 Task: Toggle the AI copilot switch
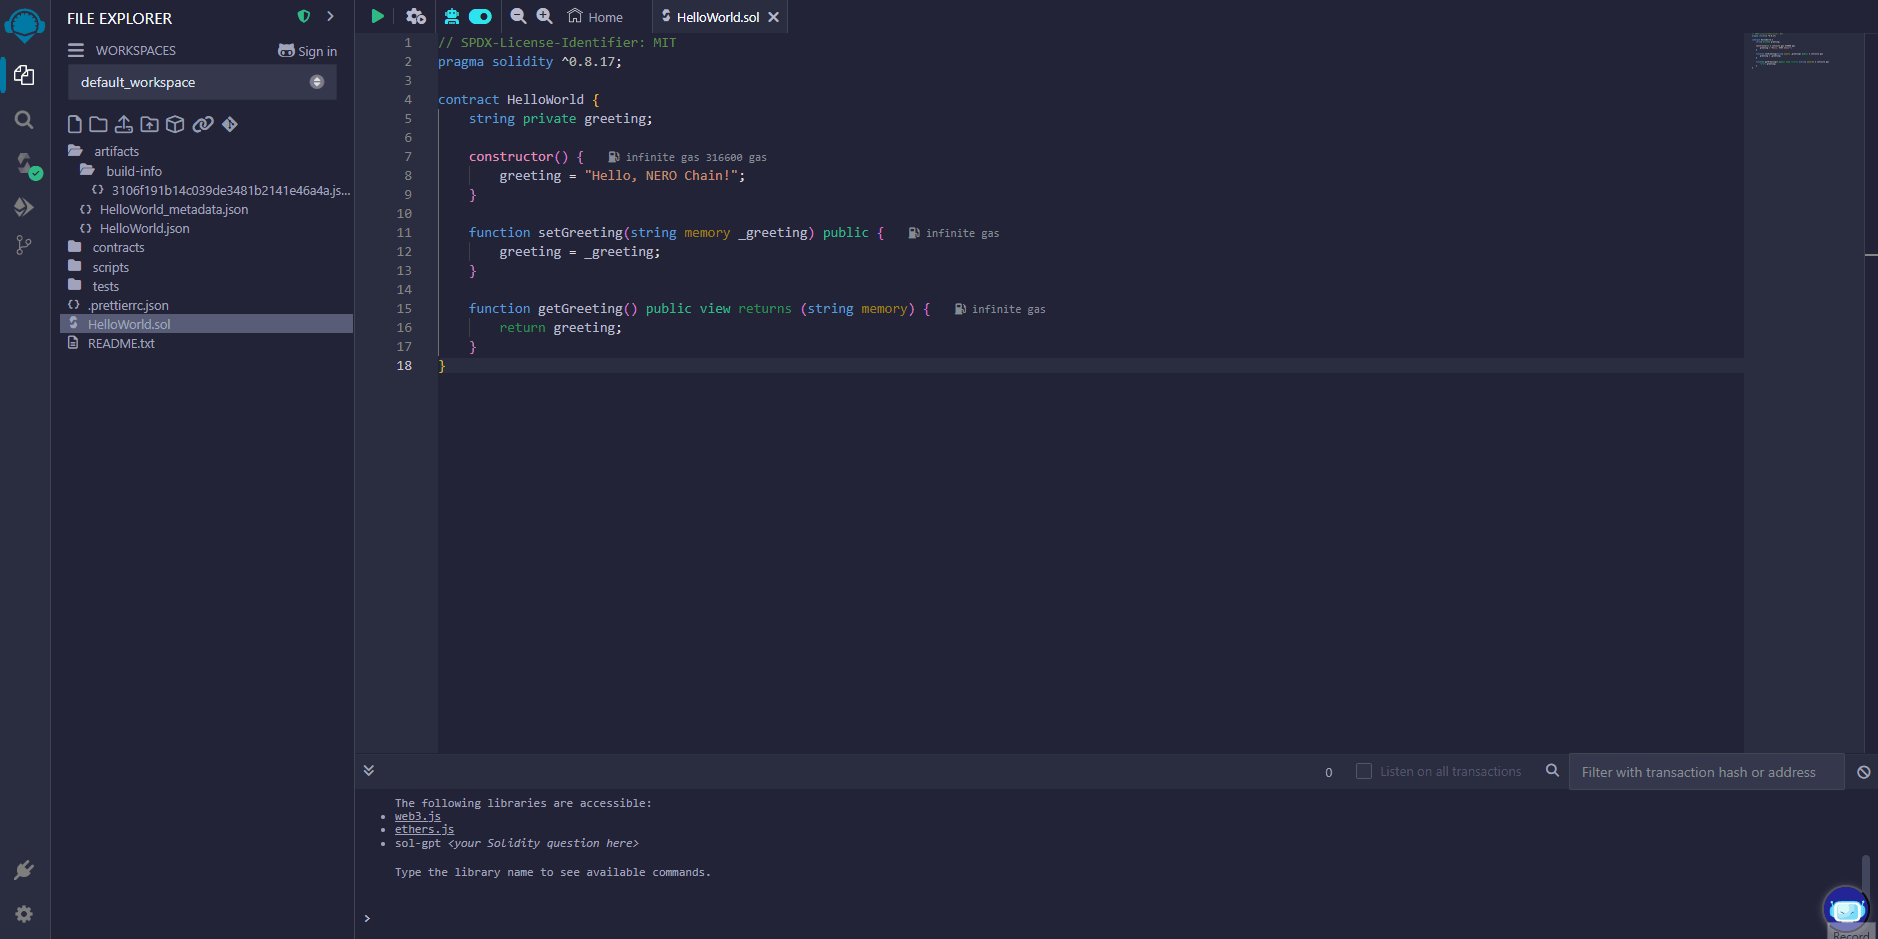tap(480, 16)
